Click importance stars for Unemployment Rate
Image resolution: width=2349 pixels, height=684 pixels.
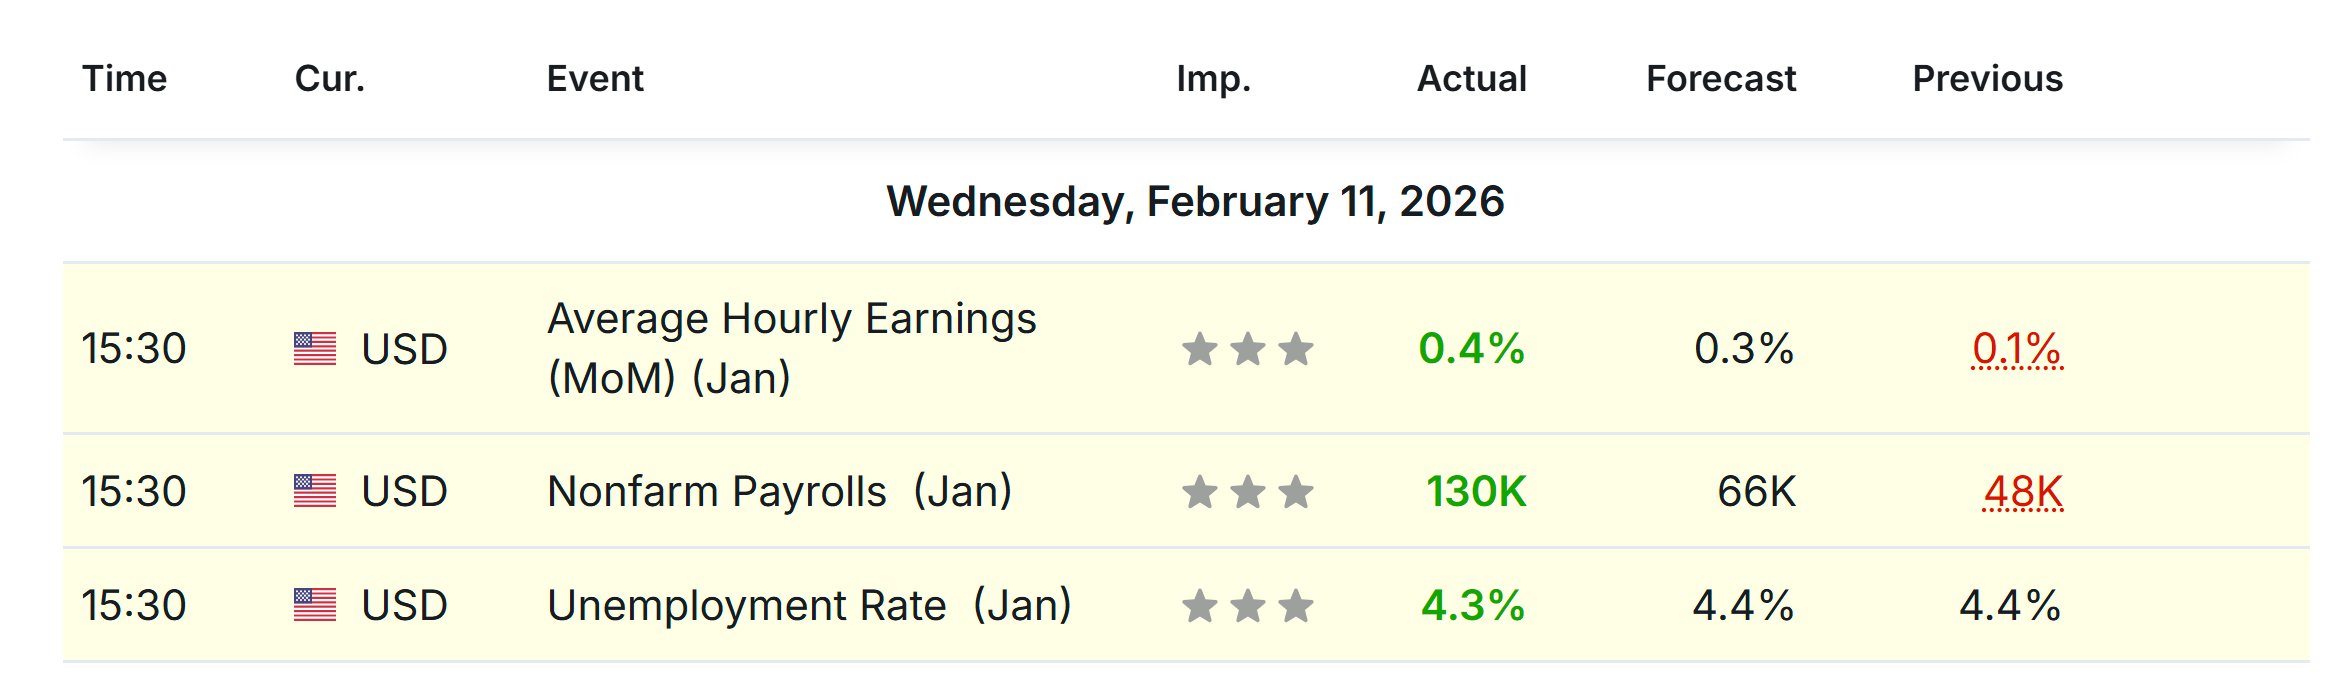1247,605
